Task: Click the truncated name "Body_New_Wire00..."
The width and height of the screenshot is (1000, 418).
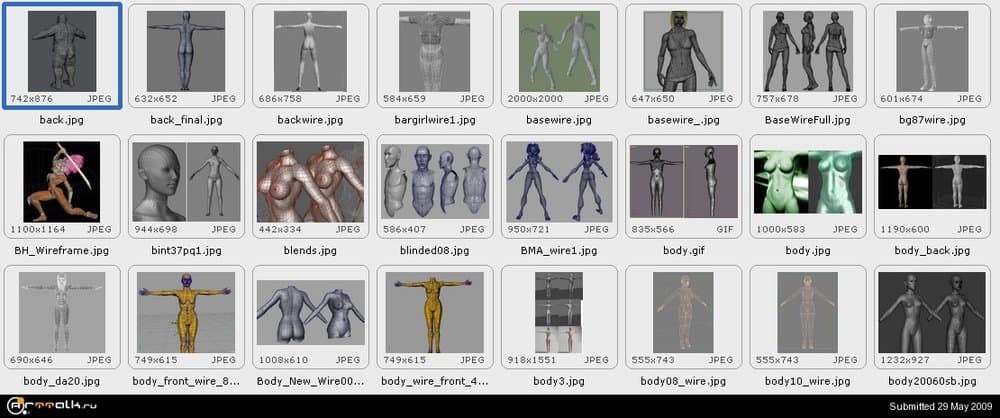Action: (x=311, y=382)
